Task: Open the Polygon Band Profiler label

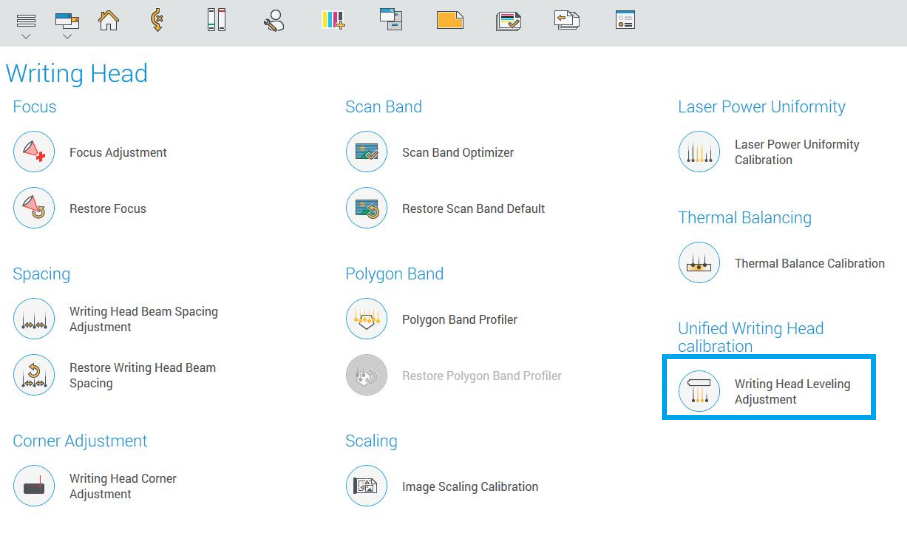Action: (460, 320)
